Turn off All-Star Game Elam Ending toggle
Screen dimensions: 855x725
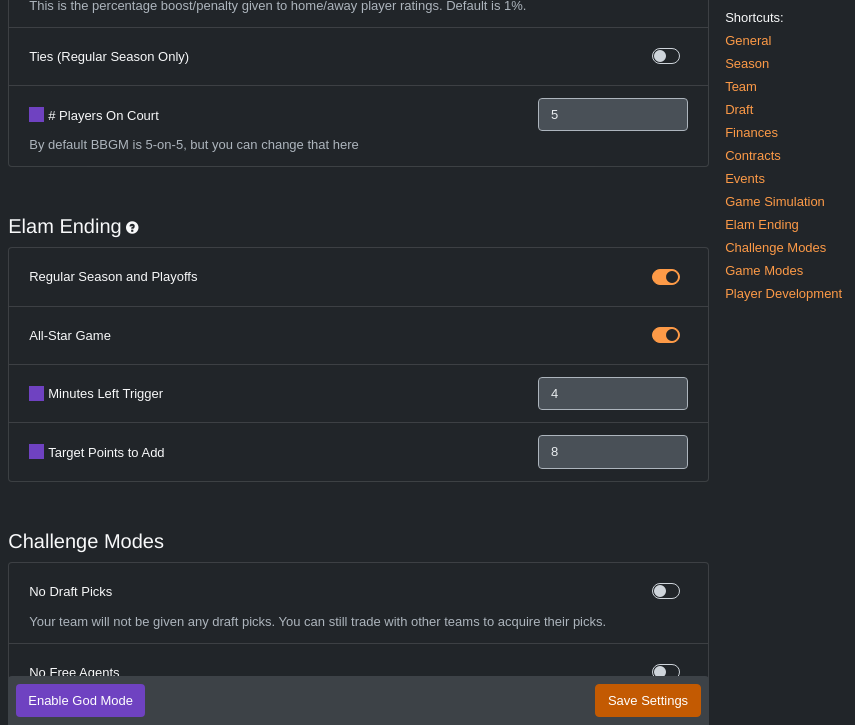666,335
